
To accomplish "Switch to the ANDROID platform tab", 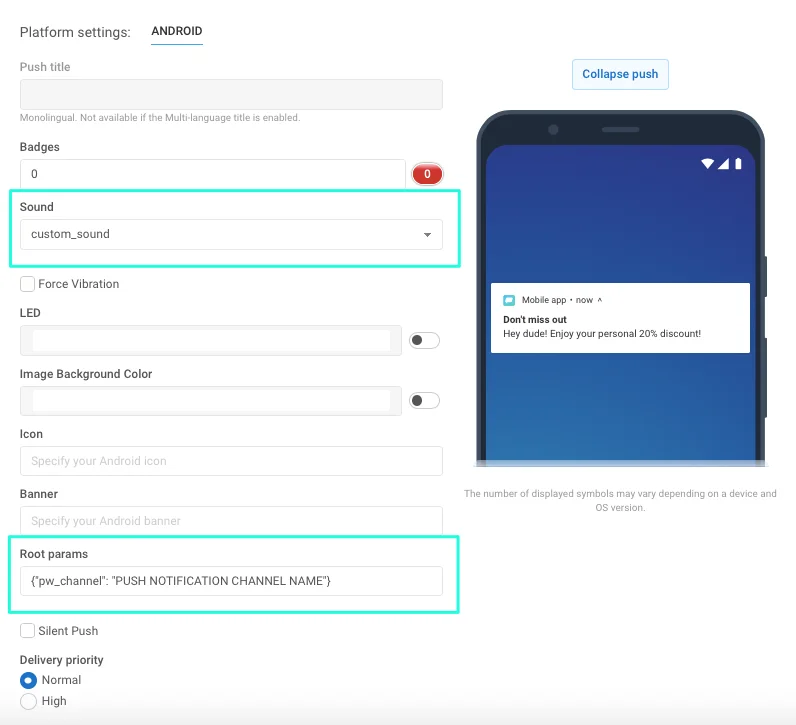I will tap(177, 32).
